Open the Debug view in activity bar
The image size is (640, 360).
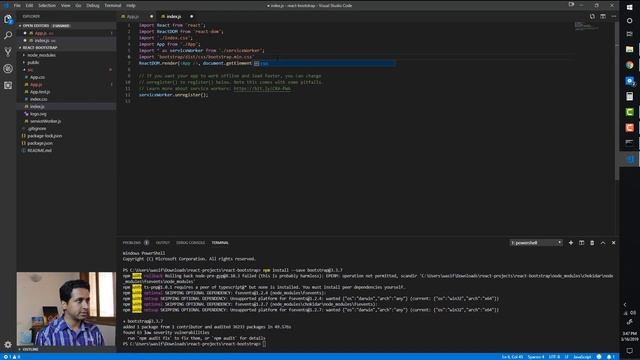click(8, 69)
